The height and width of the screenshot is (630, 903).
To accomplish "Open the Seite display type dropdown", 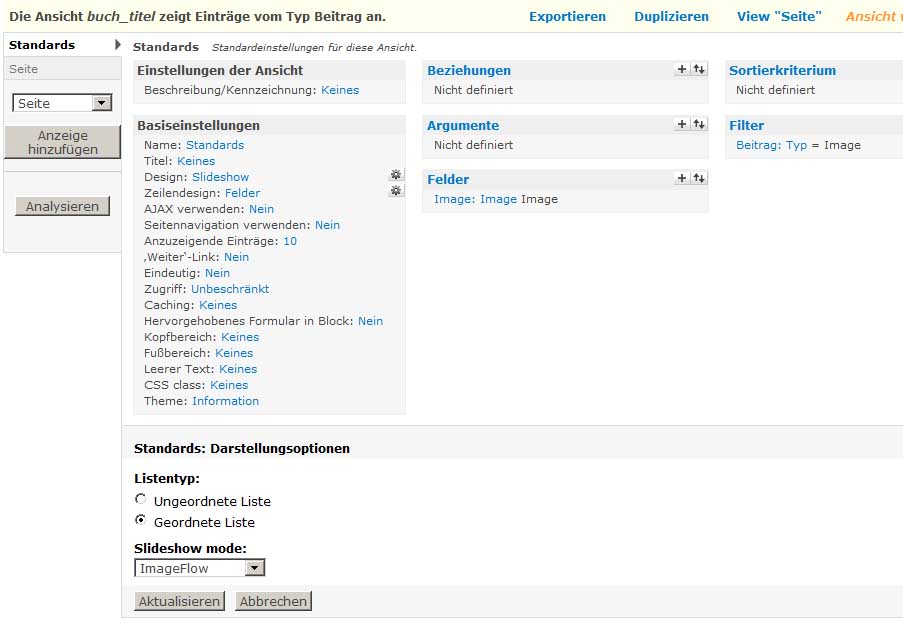I will pos(101,103).
